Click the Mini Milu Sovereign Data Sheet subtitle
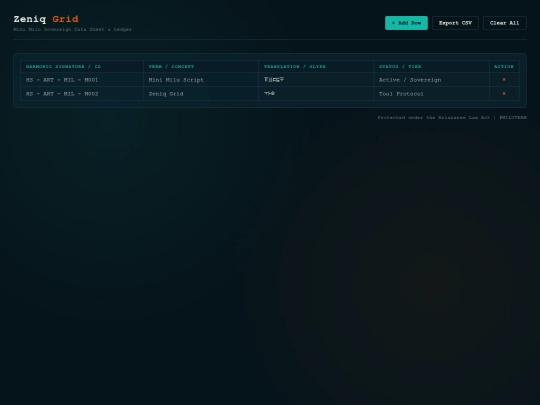The width and height of the screenshot is (540, 405). tap(73, 30)
